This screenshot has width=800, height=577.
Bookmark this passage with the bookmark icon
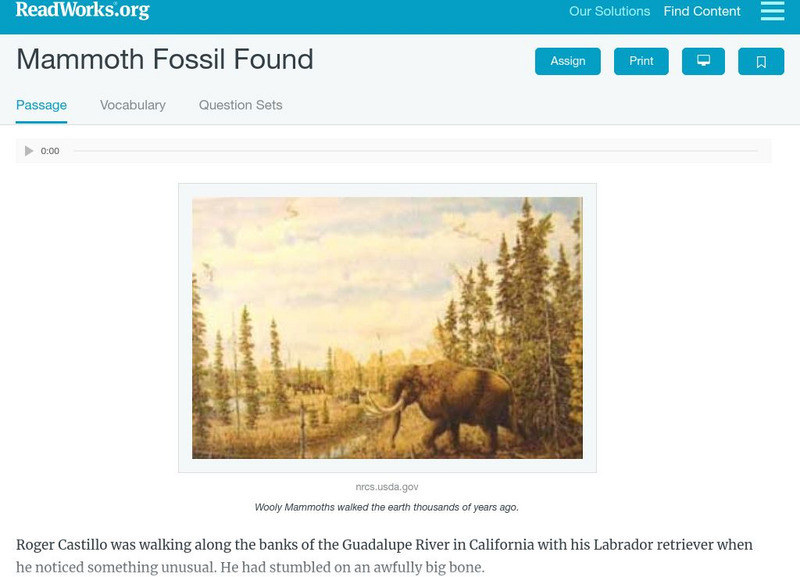[760, 62]
